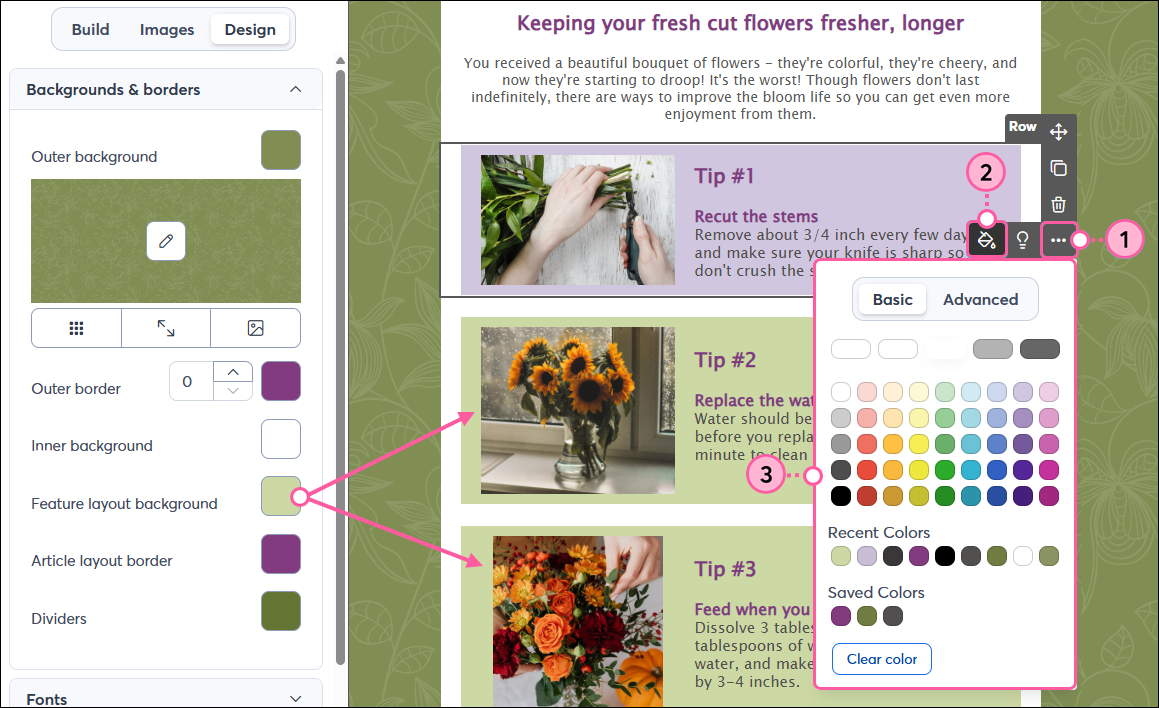This screenshot has height=708, width=1159.
Task: Select the pattern background option icon
Action: 76,328
